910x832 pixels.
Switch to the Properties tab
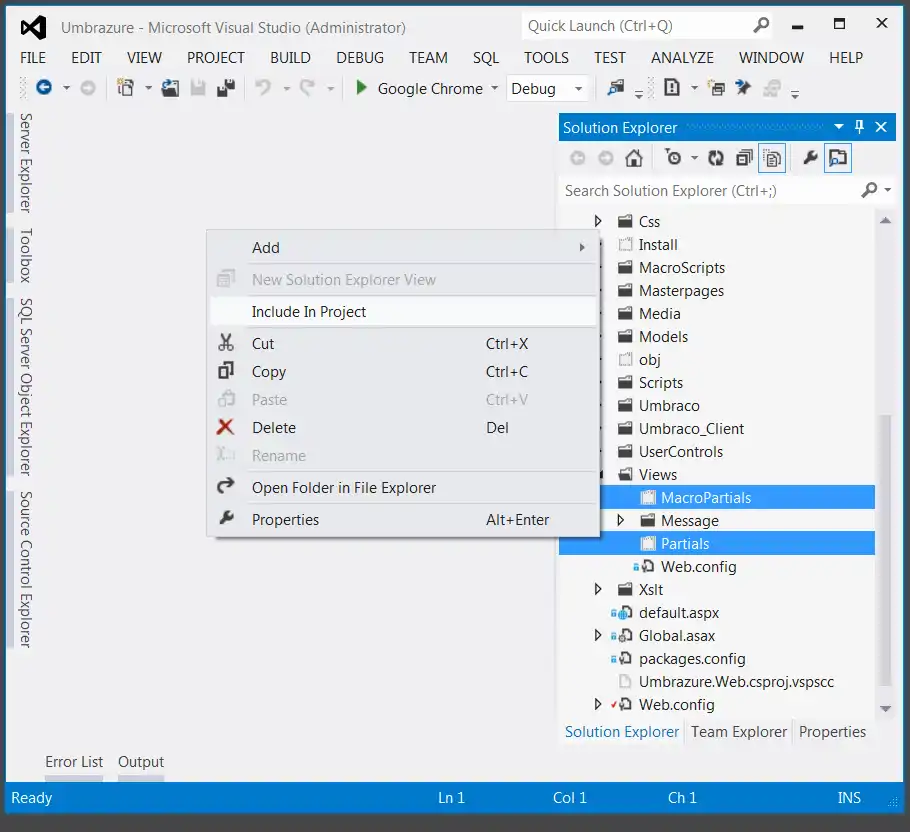[x=832, y=732]
